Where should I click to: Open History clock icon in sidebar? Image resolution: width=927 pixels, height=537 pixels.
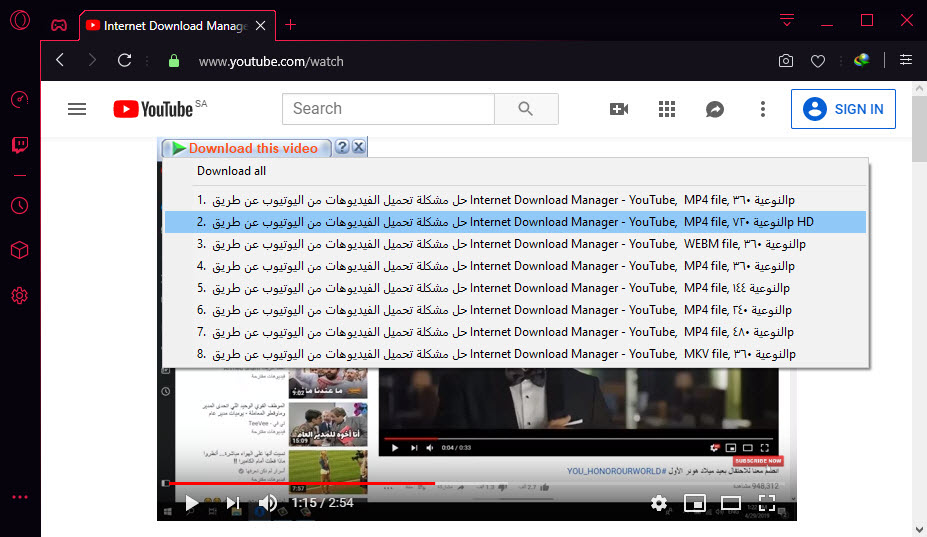point(20,206)
